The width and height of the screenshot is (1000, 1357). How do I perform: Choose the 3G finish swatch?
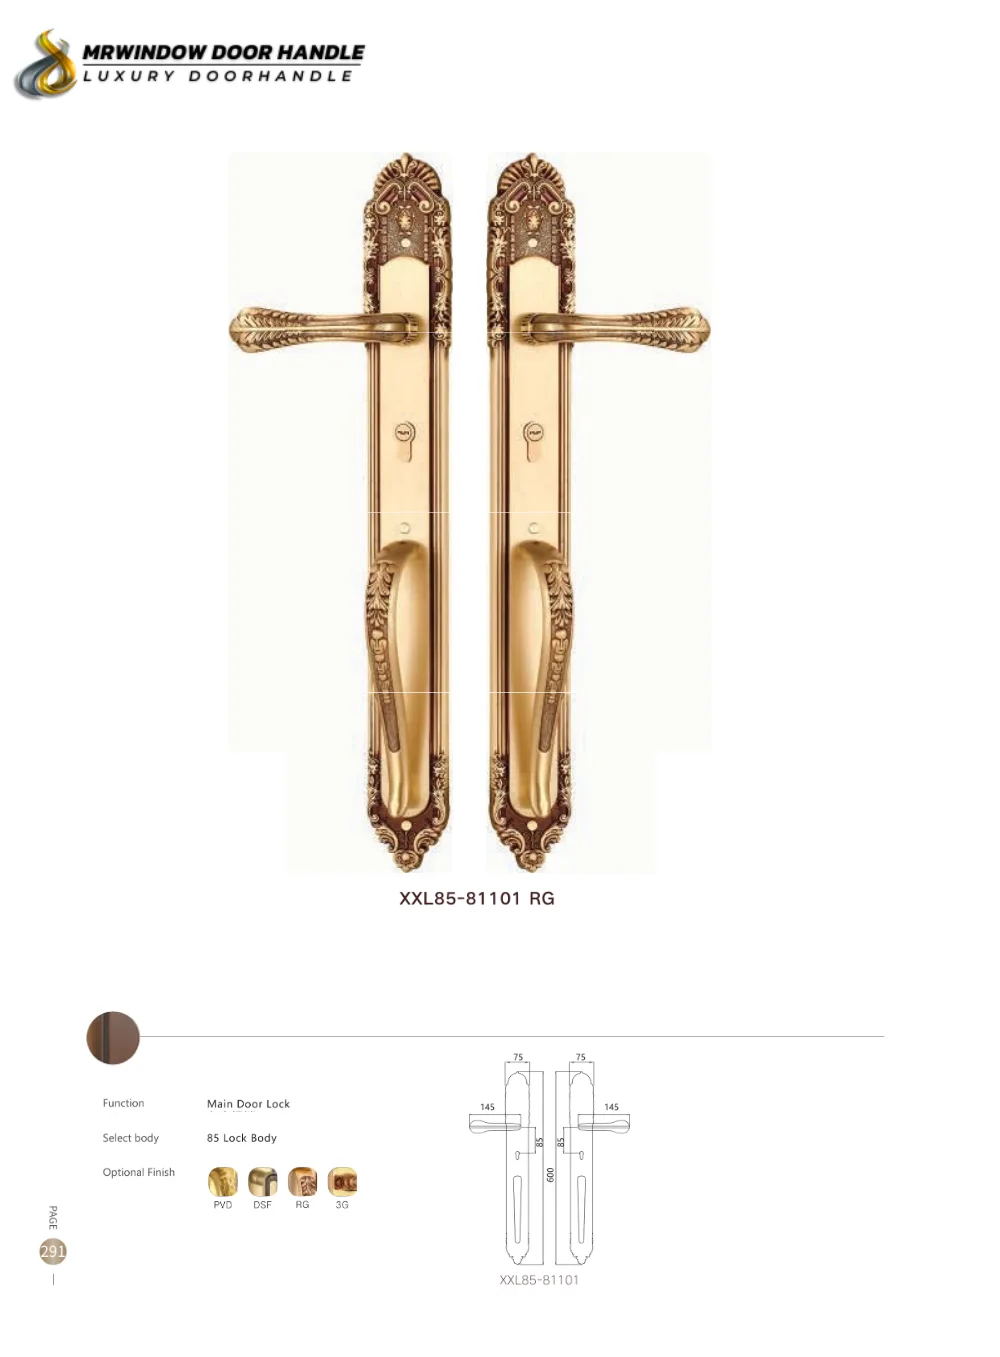(x=342, y=1182)
